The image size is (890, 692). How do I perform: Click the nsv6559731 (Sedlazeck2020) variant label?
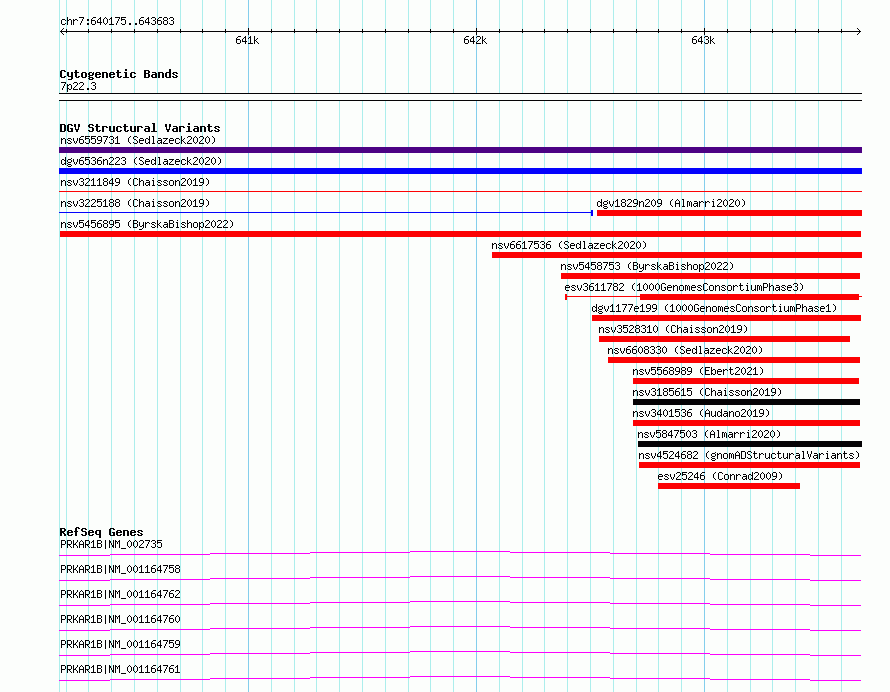pyautogui.click(x=138, y=140)
